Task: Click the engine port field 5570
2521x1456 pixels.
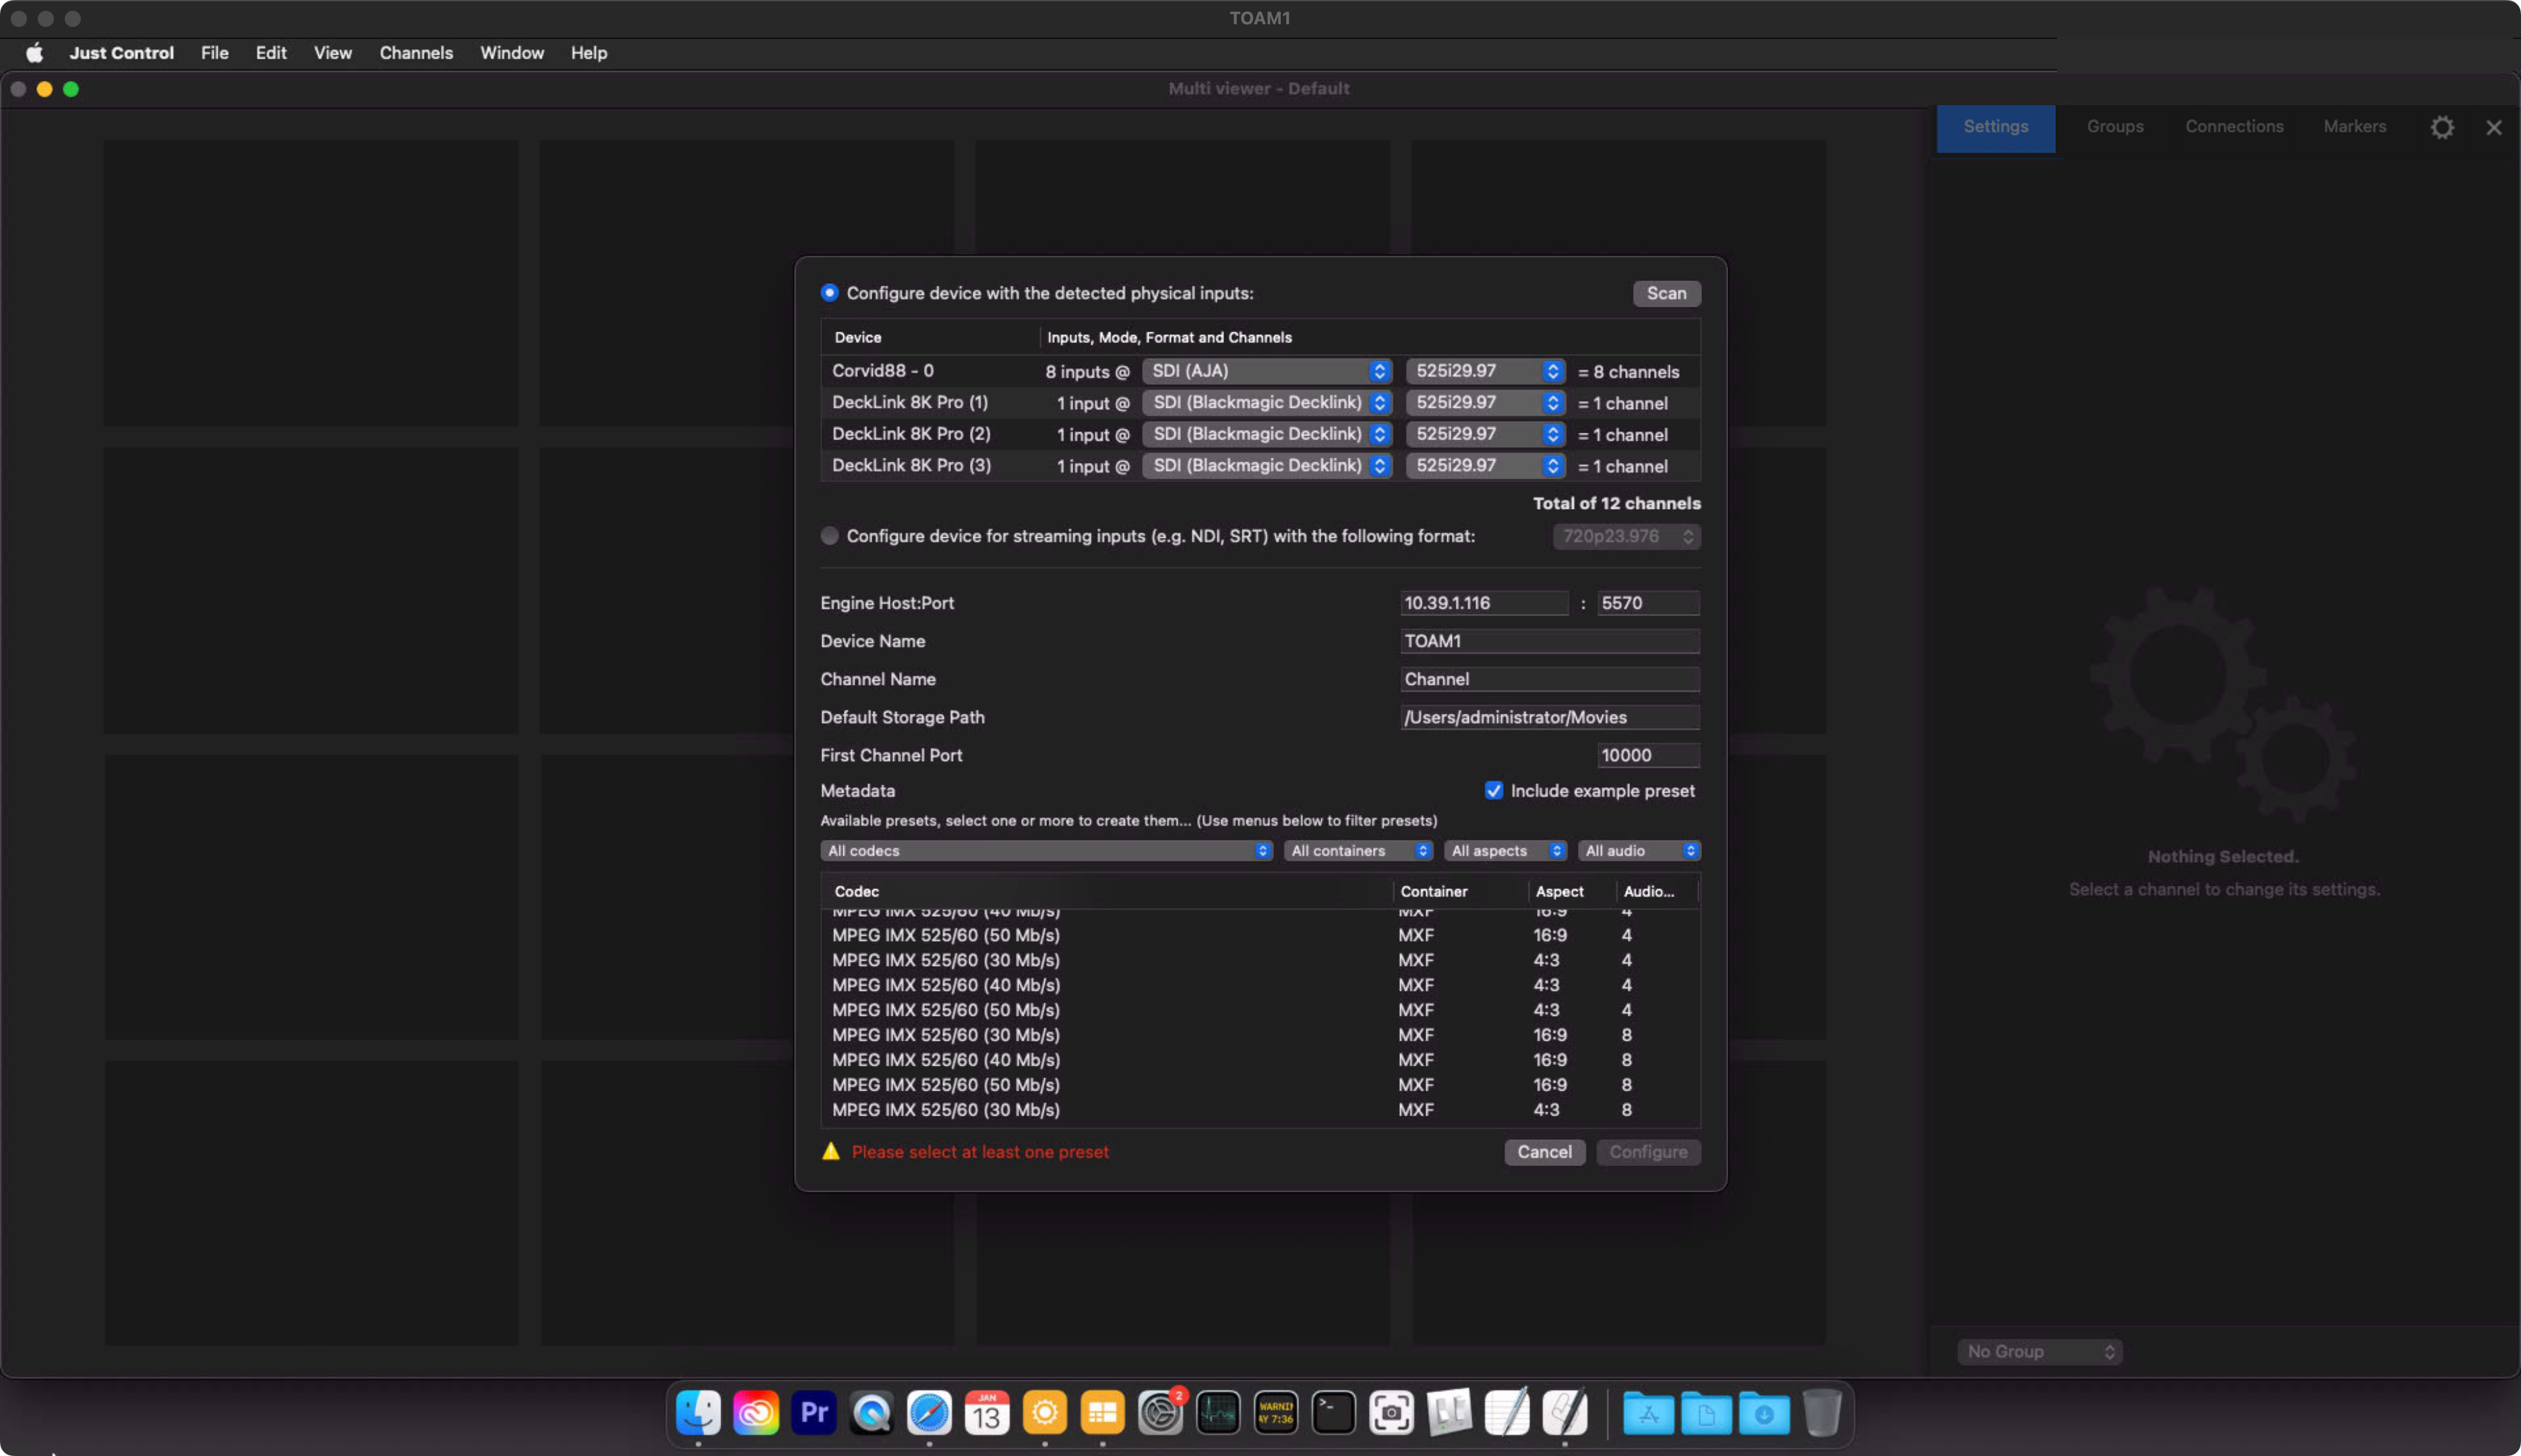Action: pyautogui.click(x=1648, y=603)
